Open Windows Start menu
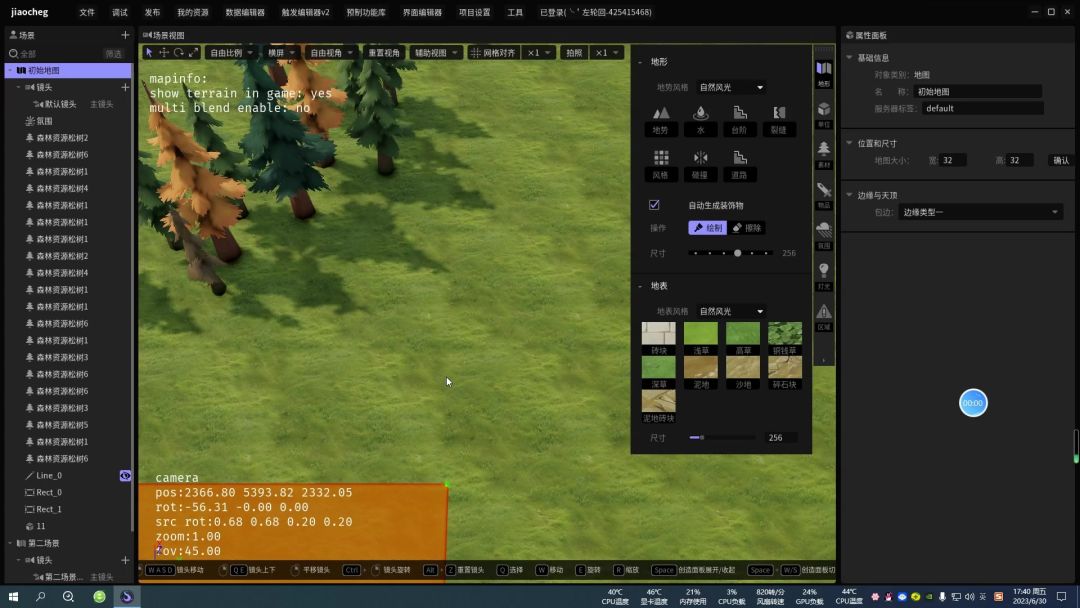This screenshot has height=608, width=1080. coord(13,596)
